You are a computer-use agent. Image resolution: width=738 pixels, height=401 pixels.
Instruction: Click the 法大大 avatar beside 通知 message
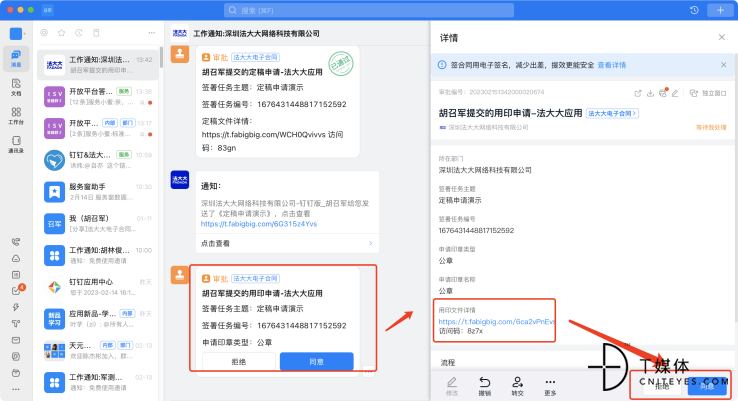[x=179, y=180]
